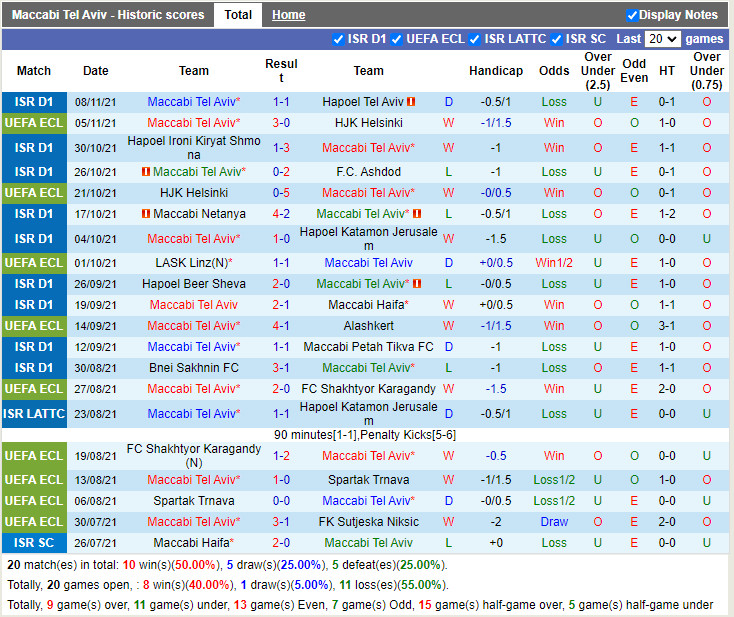Open the FK Sutjeska Niksic team link
This screenshot has width=734, height=617.
tap(368, 522)
